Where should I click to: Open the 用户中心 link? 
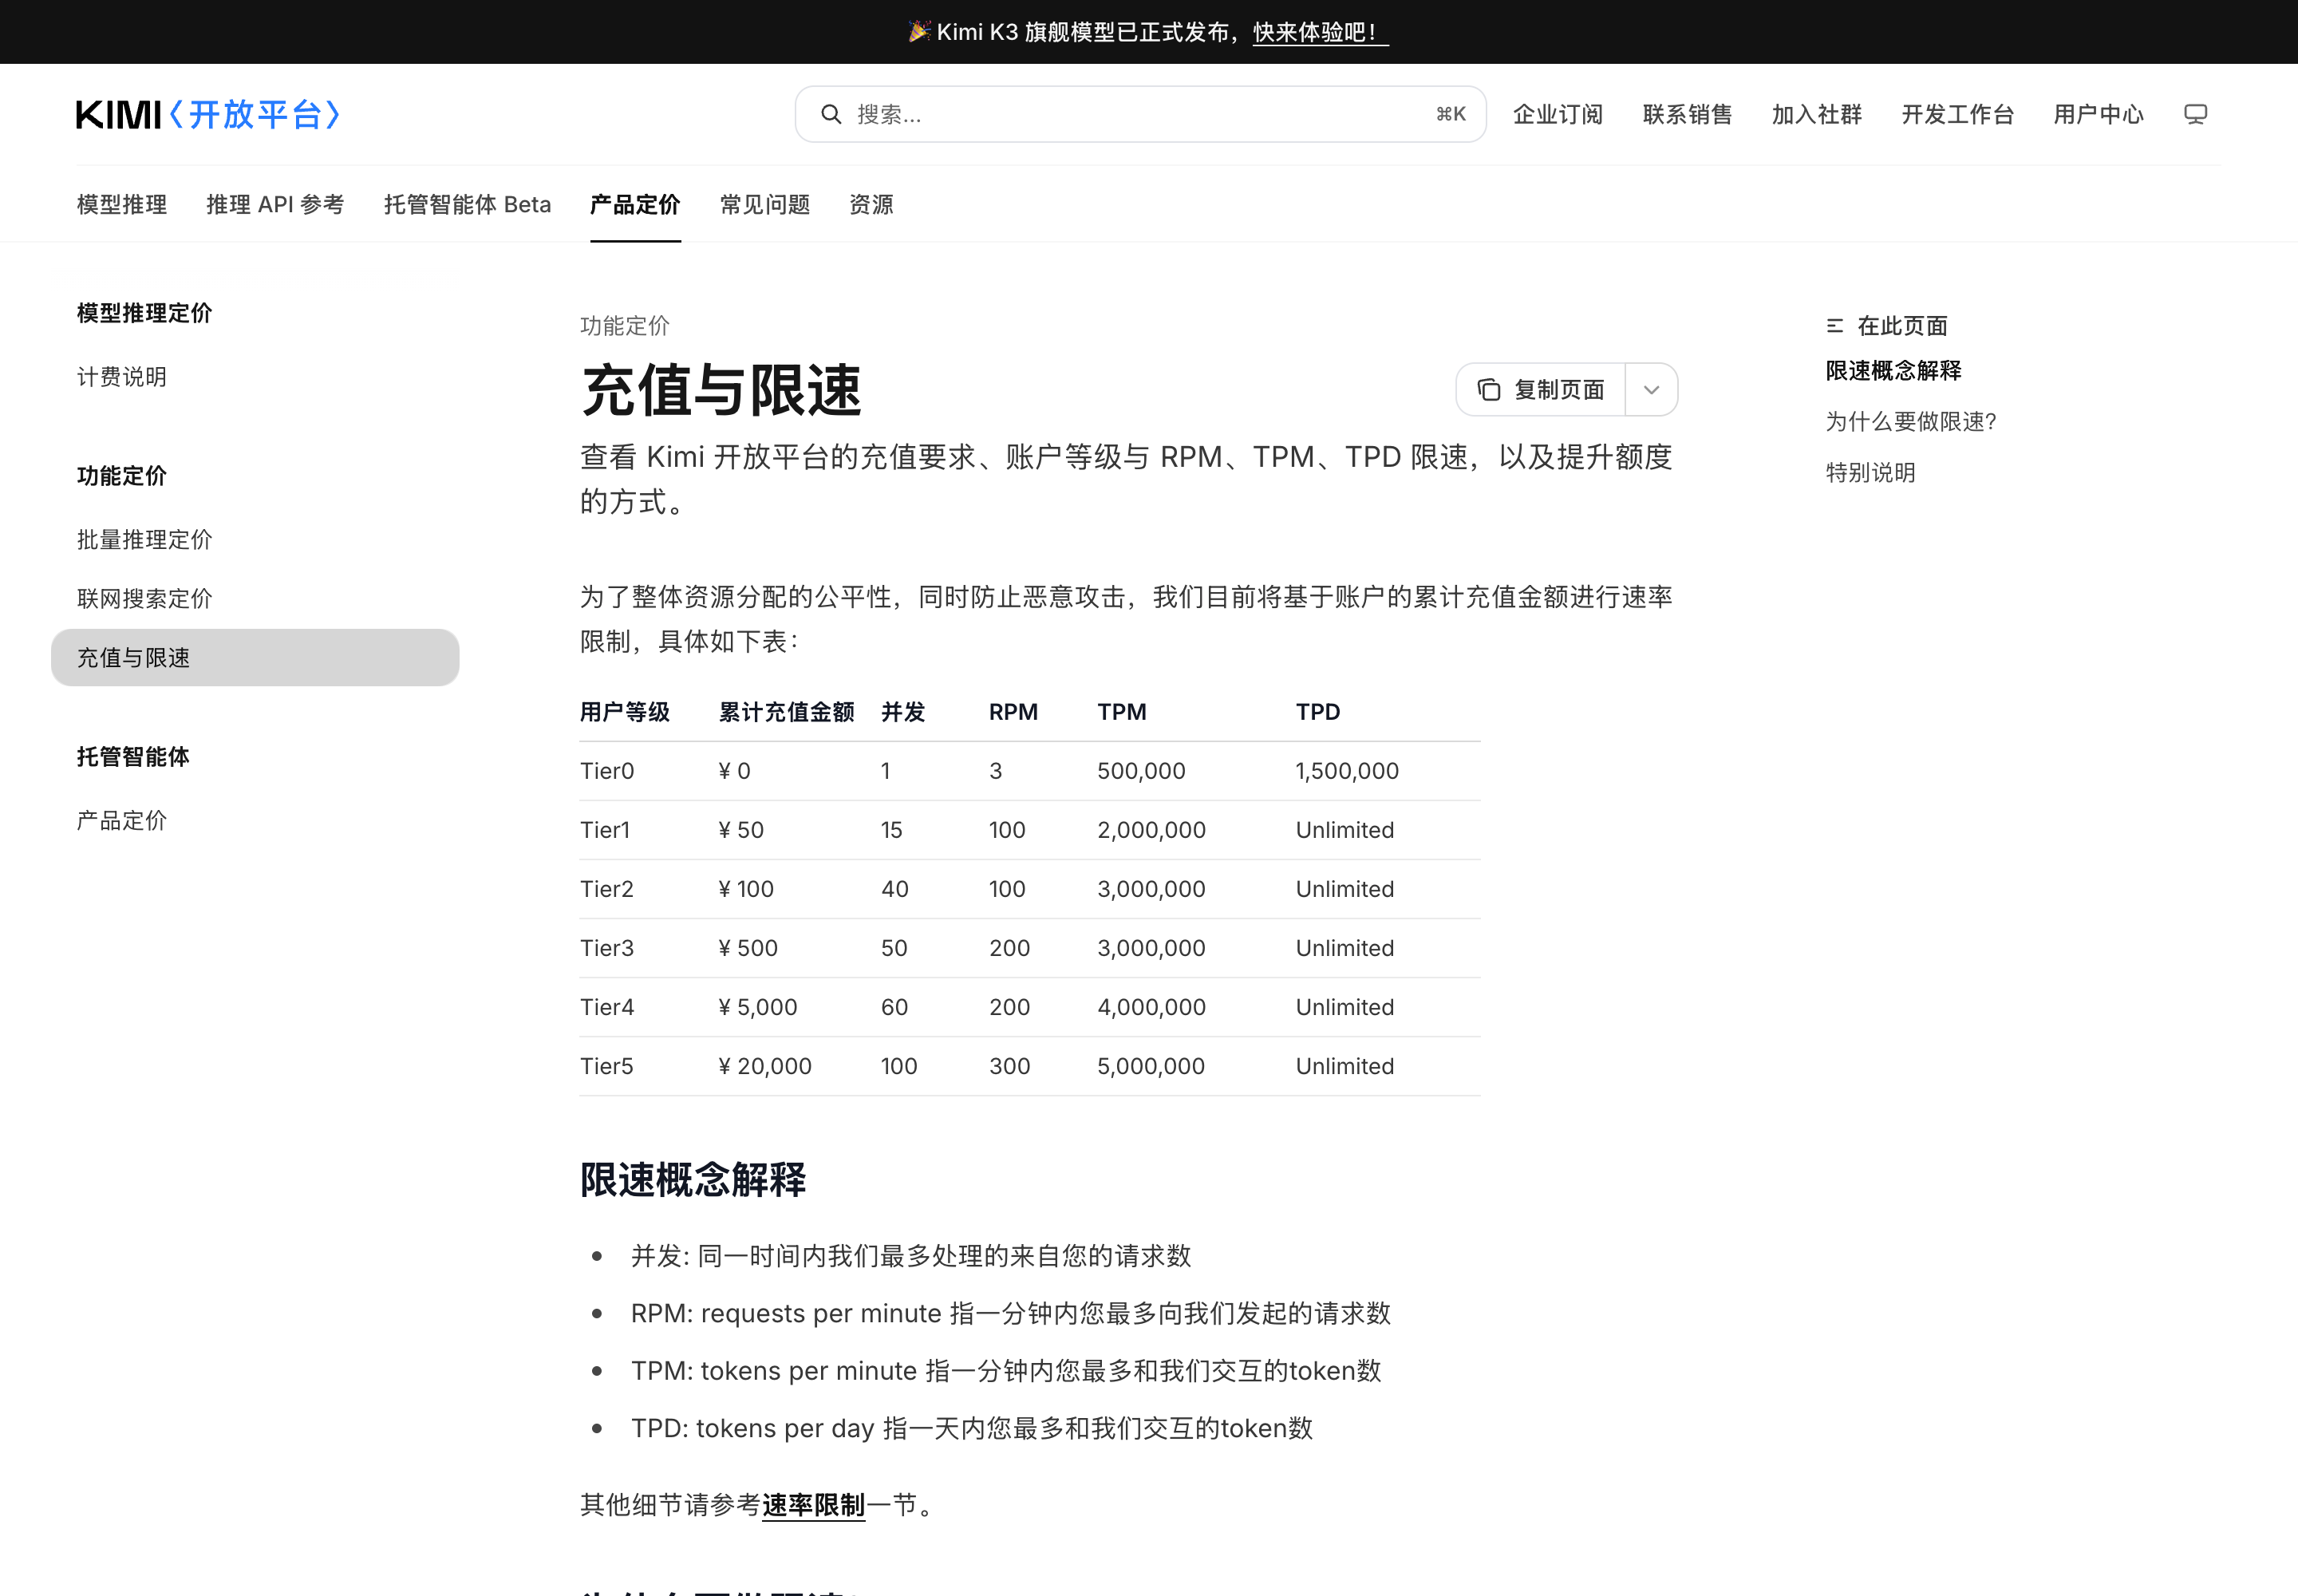2098,114
